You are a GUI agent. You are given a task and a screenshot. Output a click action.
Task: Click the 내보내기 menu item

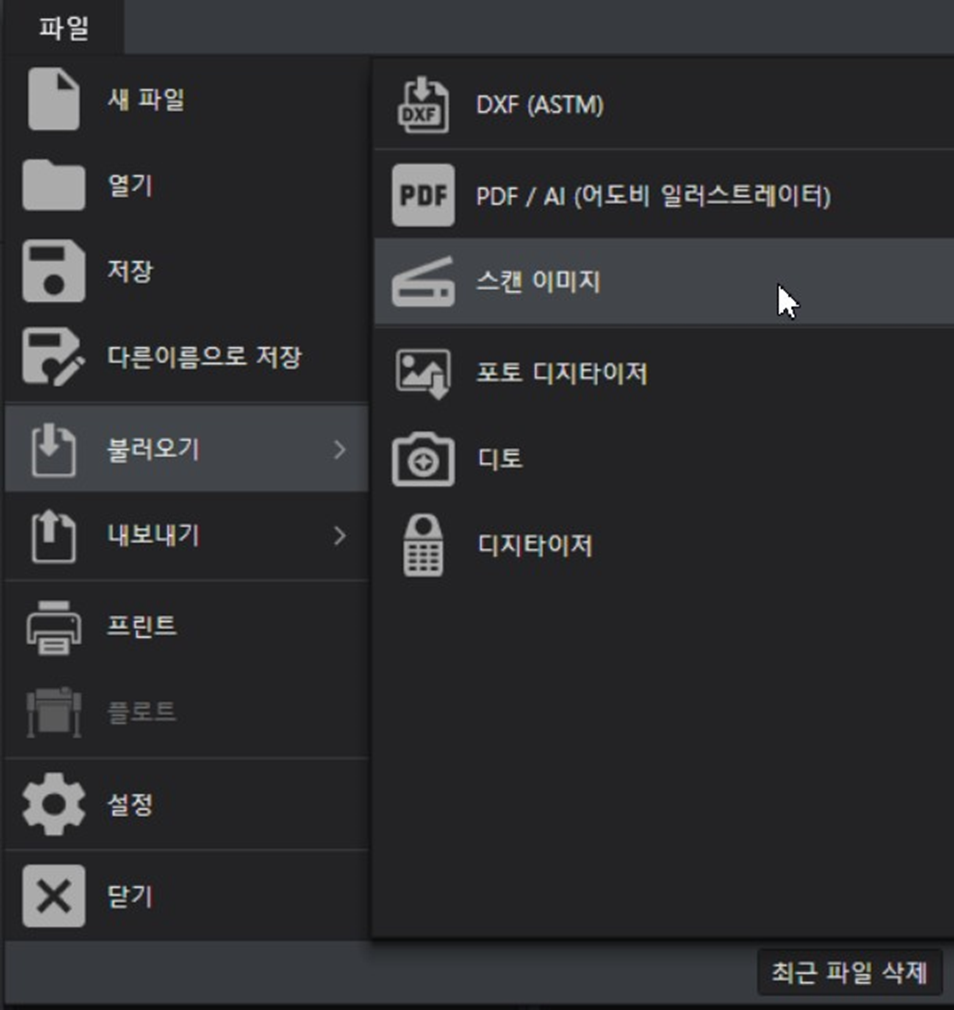187,536
